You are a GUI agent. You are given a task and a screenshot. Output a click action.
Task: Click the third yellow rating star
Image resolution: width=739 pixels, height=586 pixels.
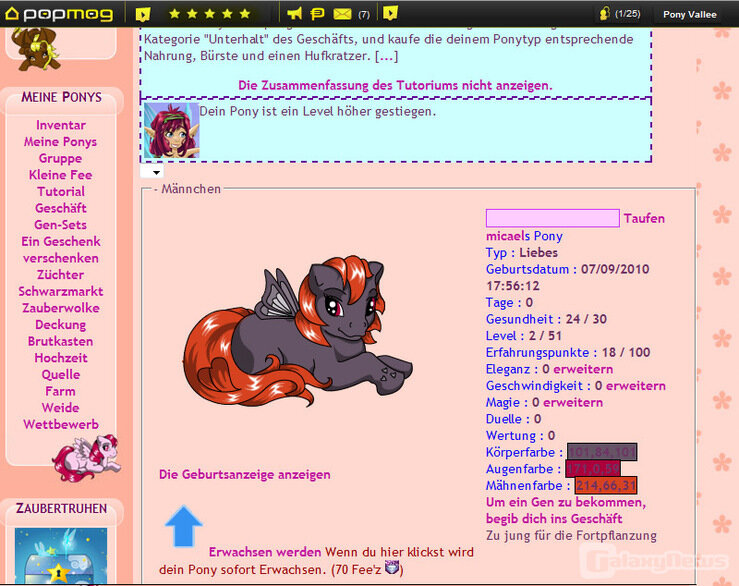210,14
